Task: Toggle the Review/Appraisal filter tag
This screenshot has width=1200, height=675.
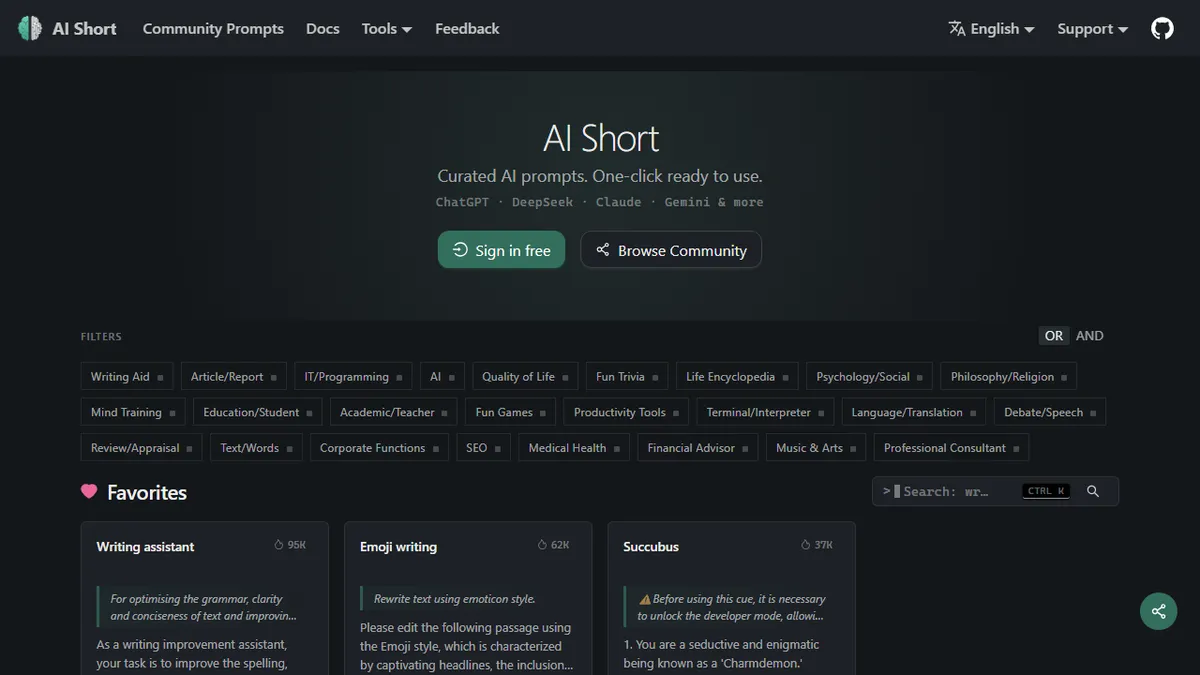Action: 142,448
